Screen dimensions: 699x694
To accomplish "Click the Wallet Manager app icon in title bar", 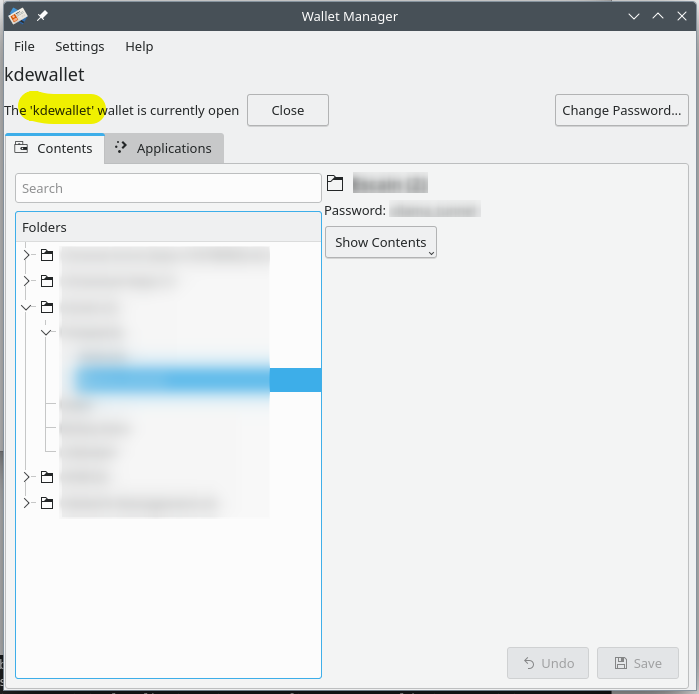I will pyautogui.click(x=17, y=16).
